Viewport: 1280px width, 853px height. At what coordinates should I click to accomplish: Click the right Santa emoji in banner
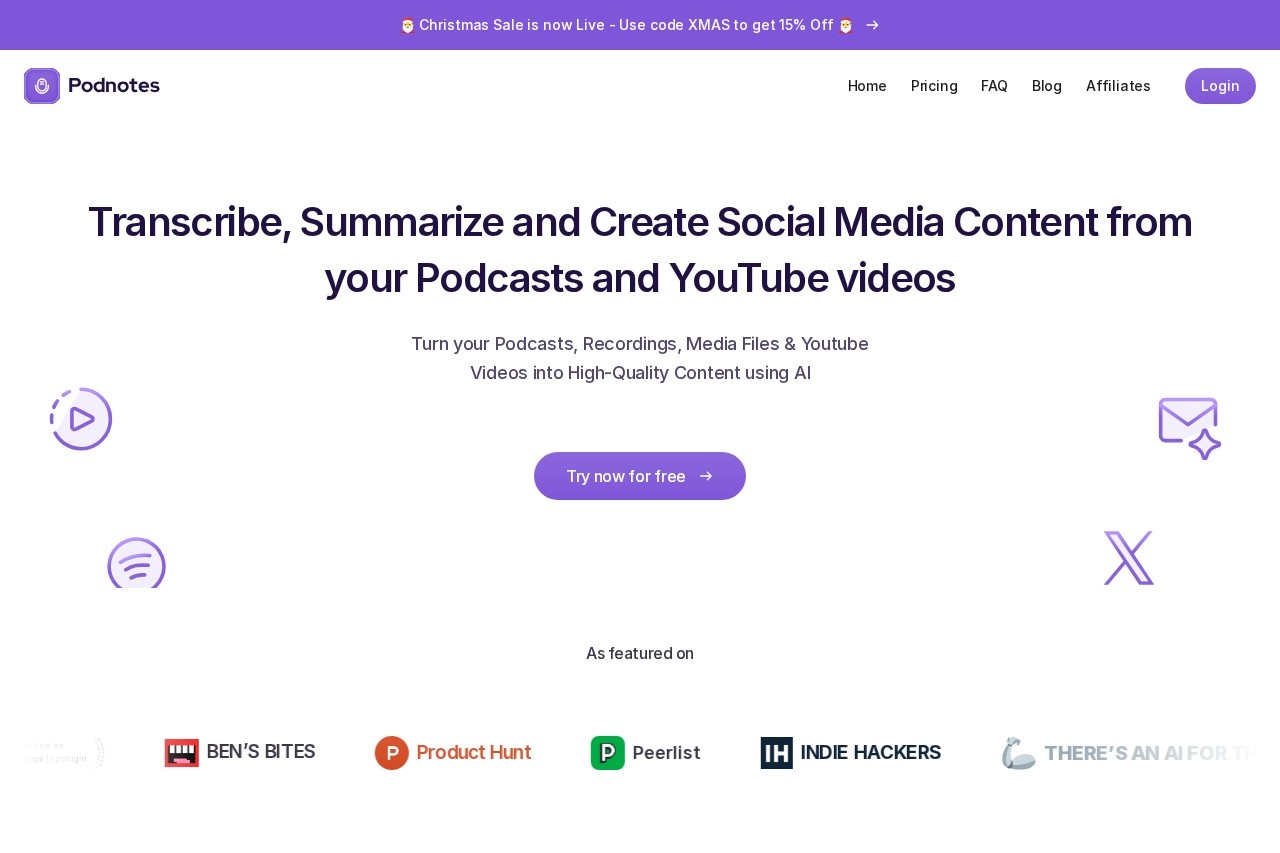[x=846, y=25]
